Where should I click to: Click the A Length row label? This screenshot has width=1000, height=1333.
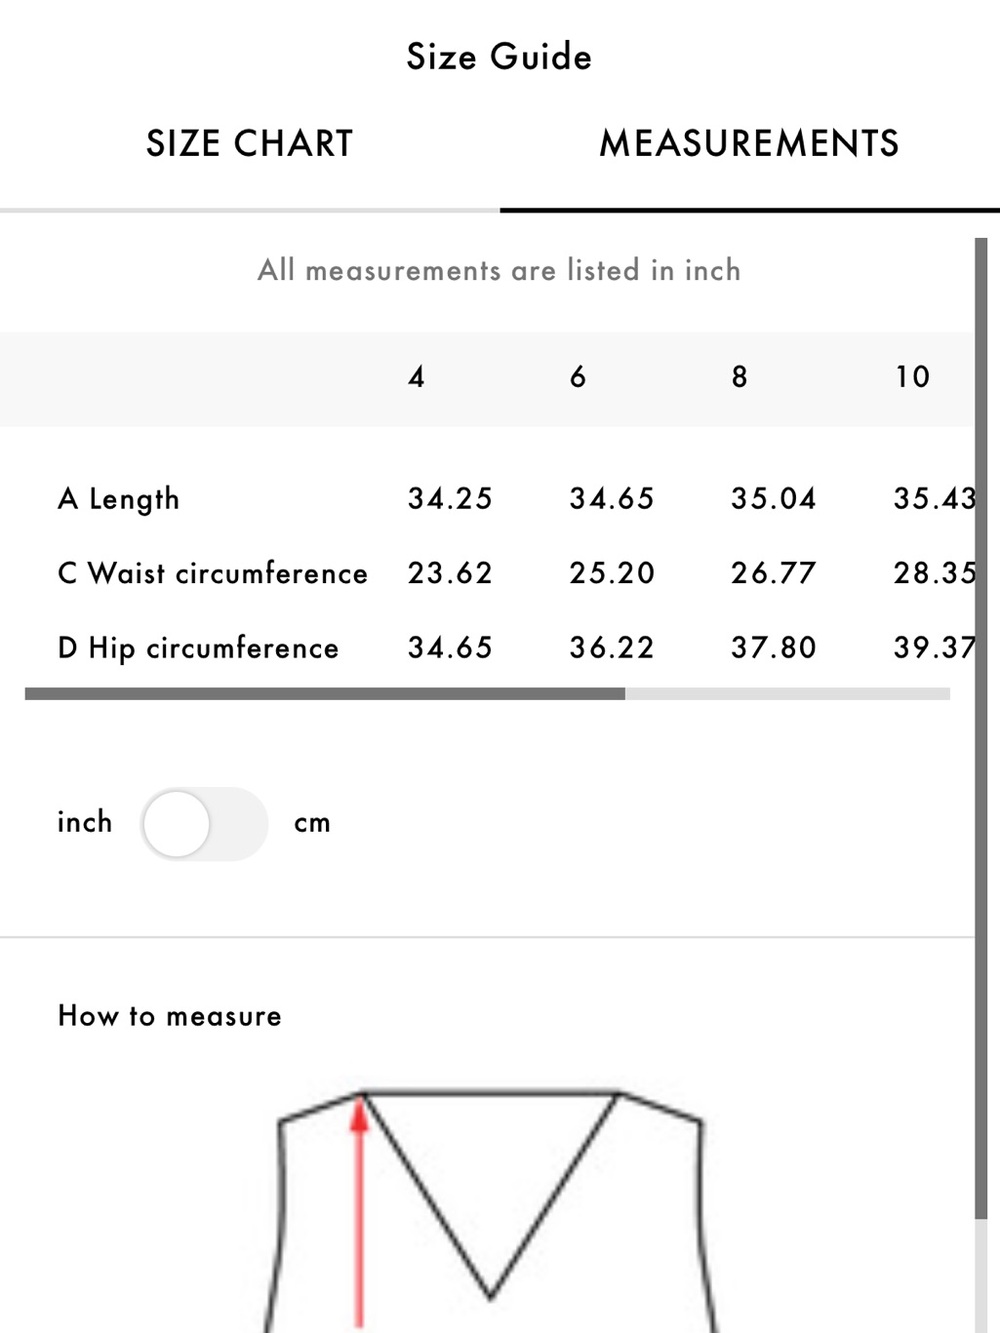click(119, 498)
